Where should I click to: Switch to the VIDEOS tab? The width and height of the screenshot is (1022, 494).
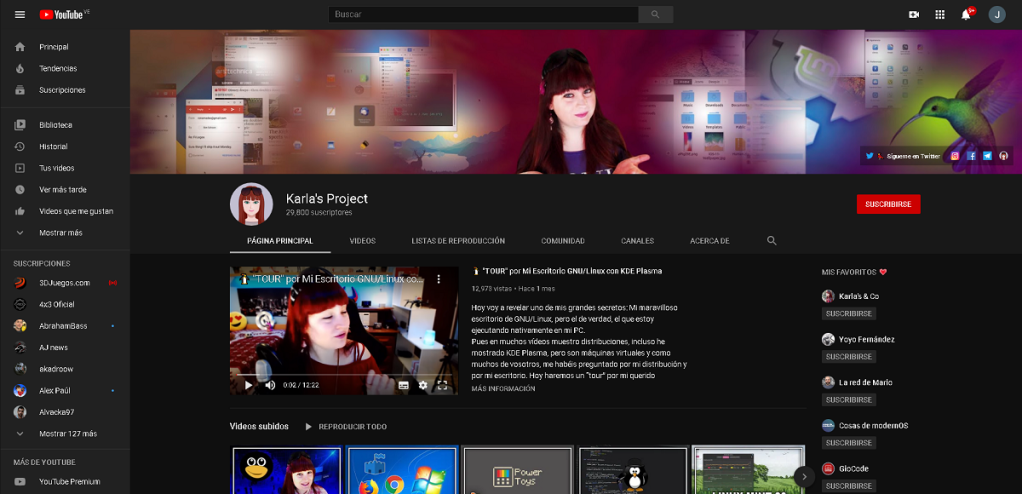coord(362,240)
